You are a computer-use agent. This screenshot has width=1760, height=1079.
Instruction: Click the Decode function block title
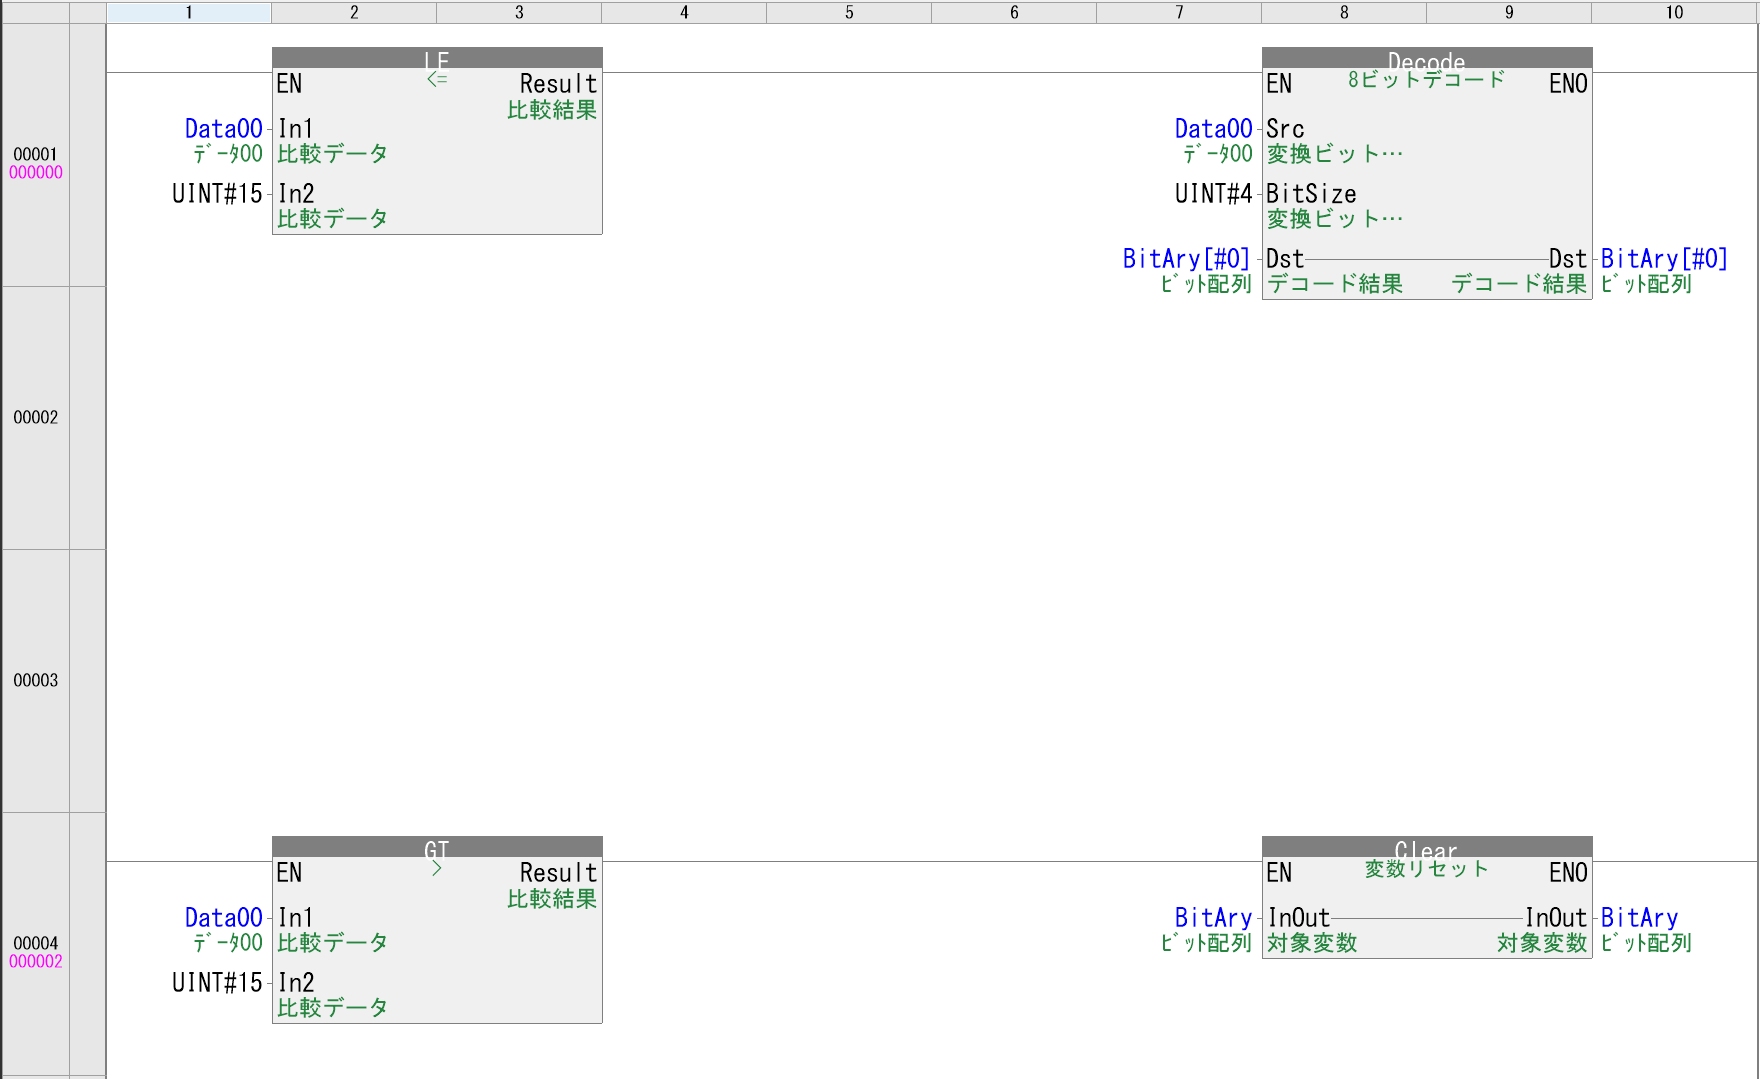(1426, 59)
